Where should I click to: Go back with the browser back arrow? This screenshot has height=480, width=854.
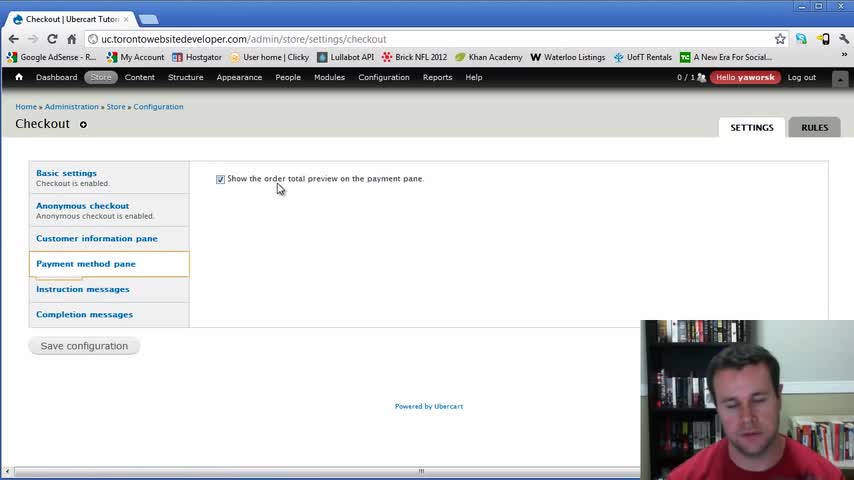point(14,39)
